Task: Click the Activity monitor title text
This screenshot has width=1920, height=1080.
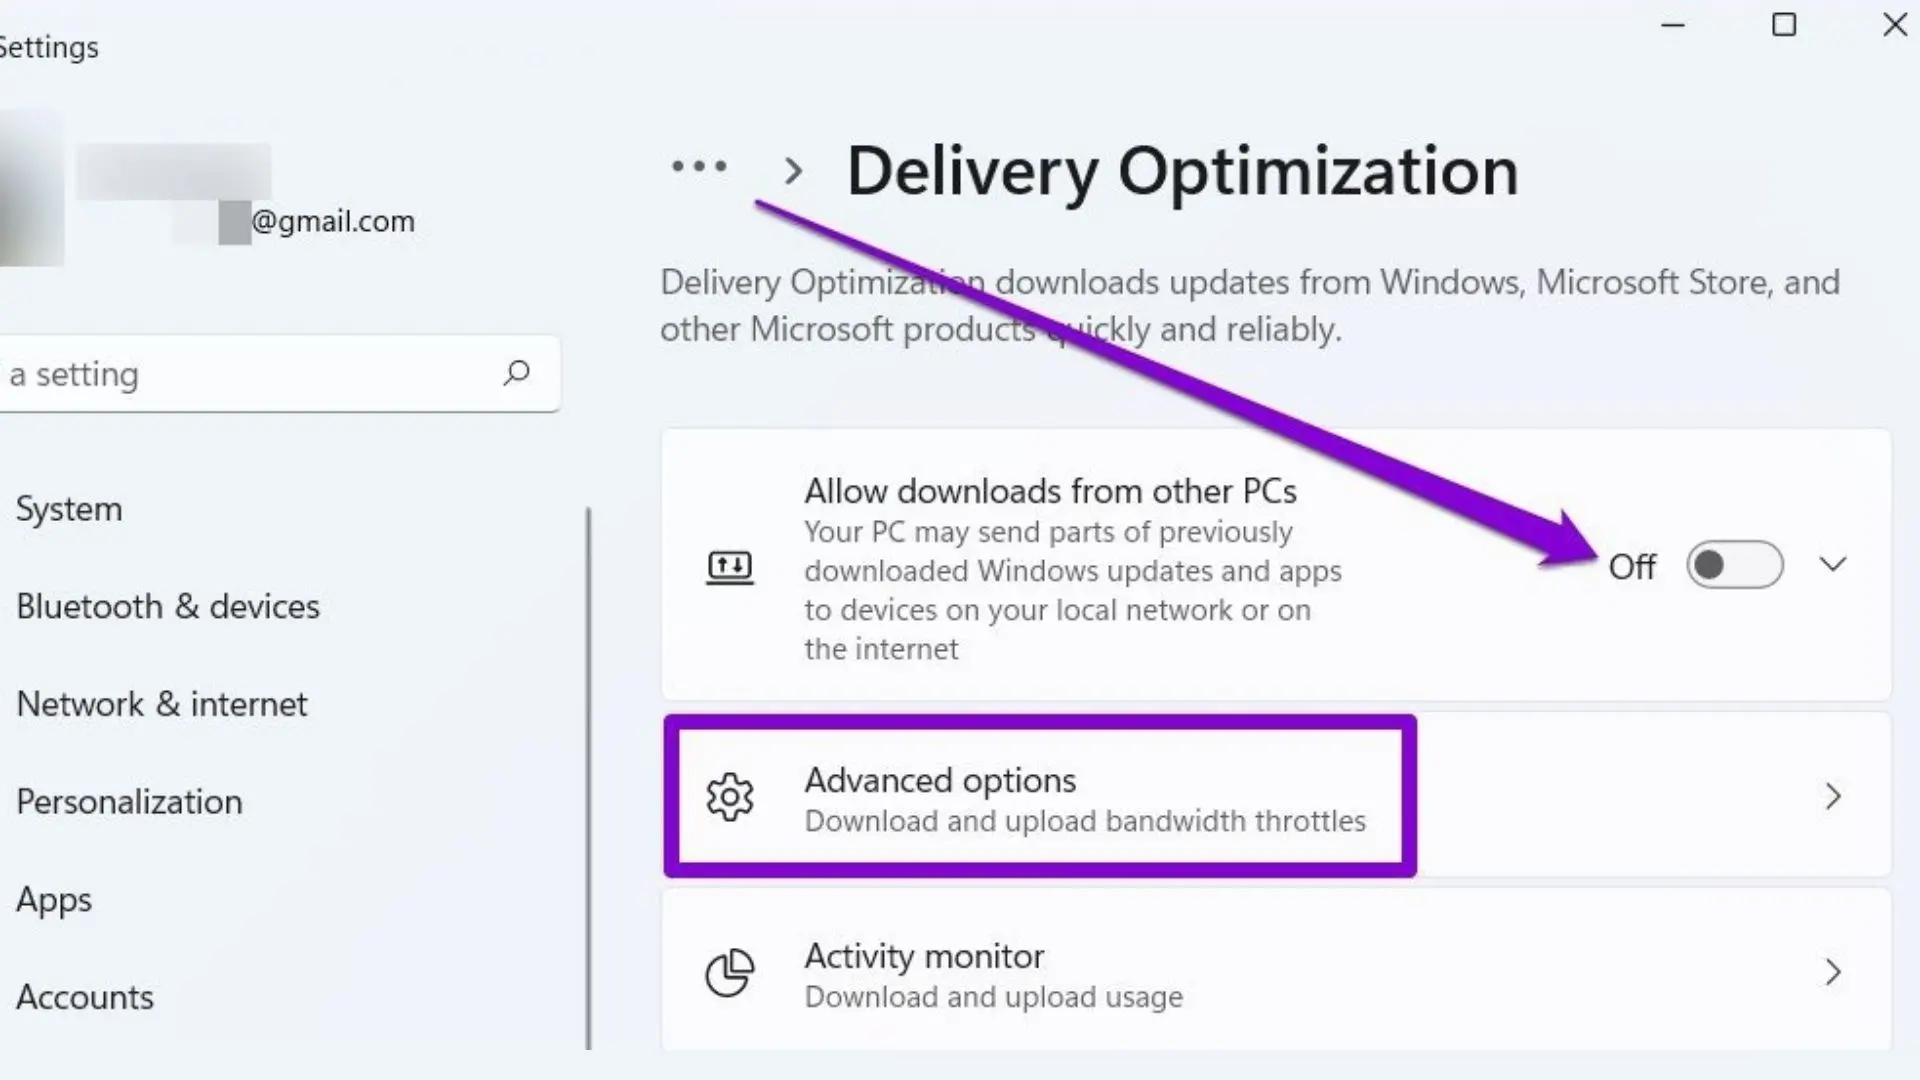Action: point(924,956)
